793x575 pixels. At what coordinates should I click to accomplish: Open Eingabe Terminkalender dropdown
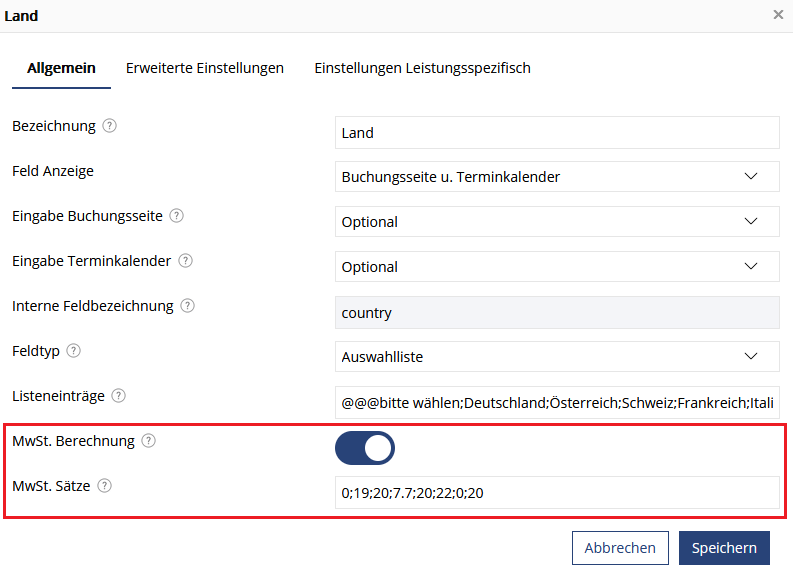pyautogui.click(x=557, y=267)
